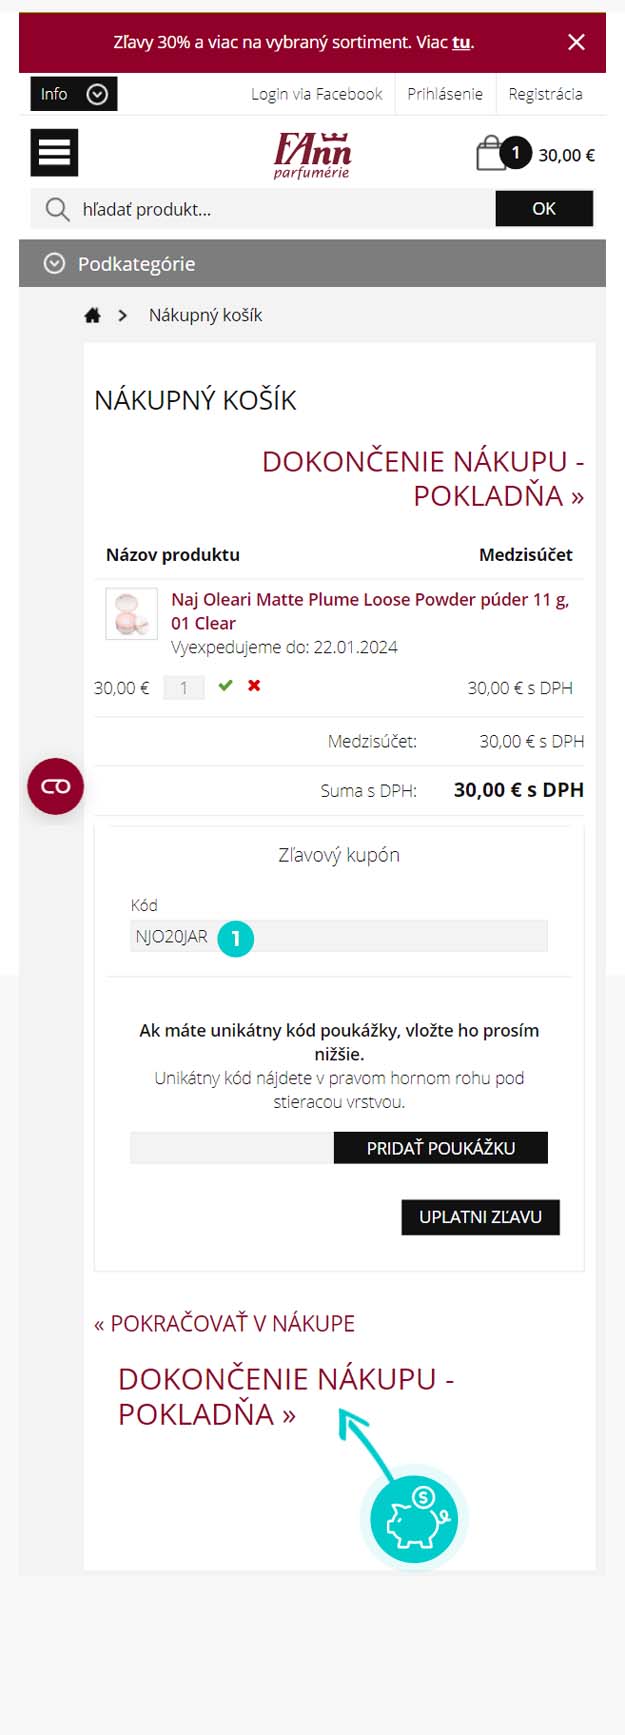625x1735 pixels.
Task: Expand the Info dropdown
Action: point(74,94)
